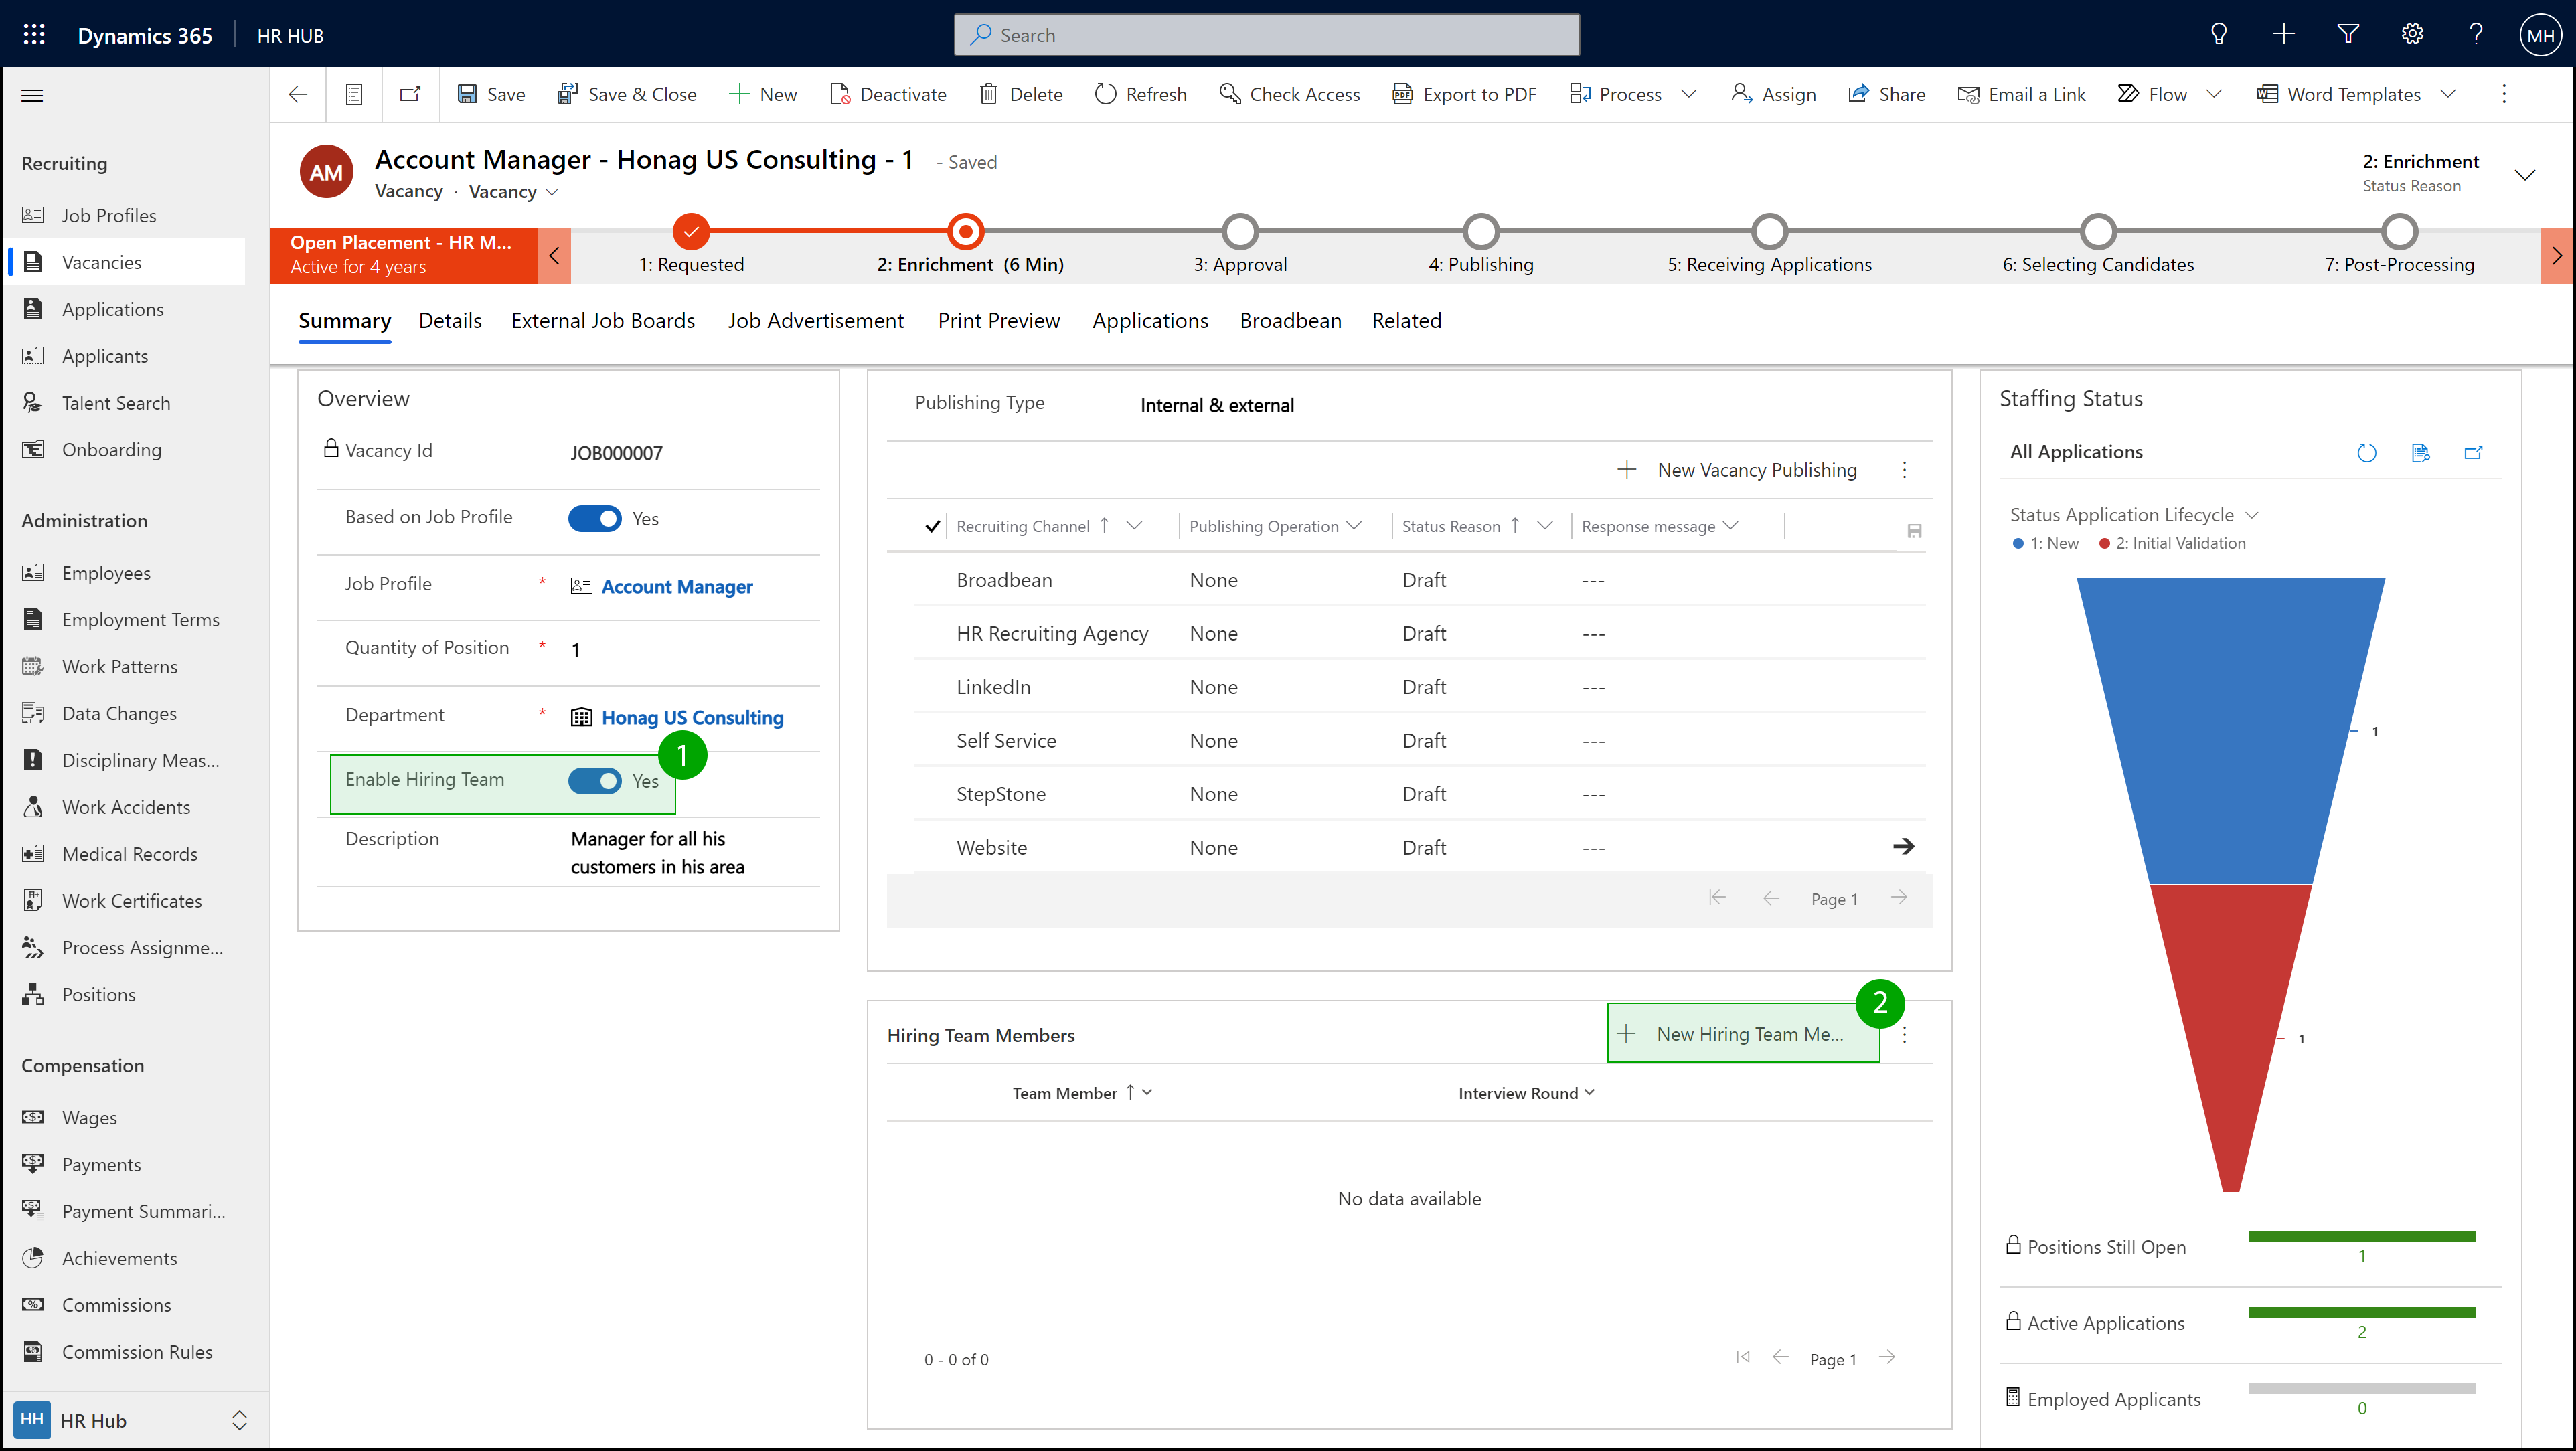Screen dimensions: 2576x1451
Task: Save icon in Vacancy Publishing grid header
Action: point(1914,531)
